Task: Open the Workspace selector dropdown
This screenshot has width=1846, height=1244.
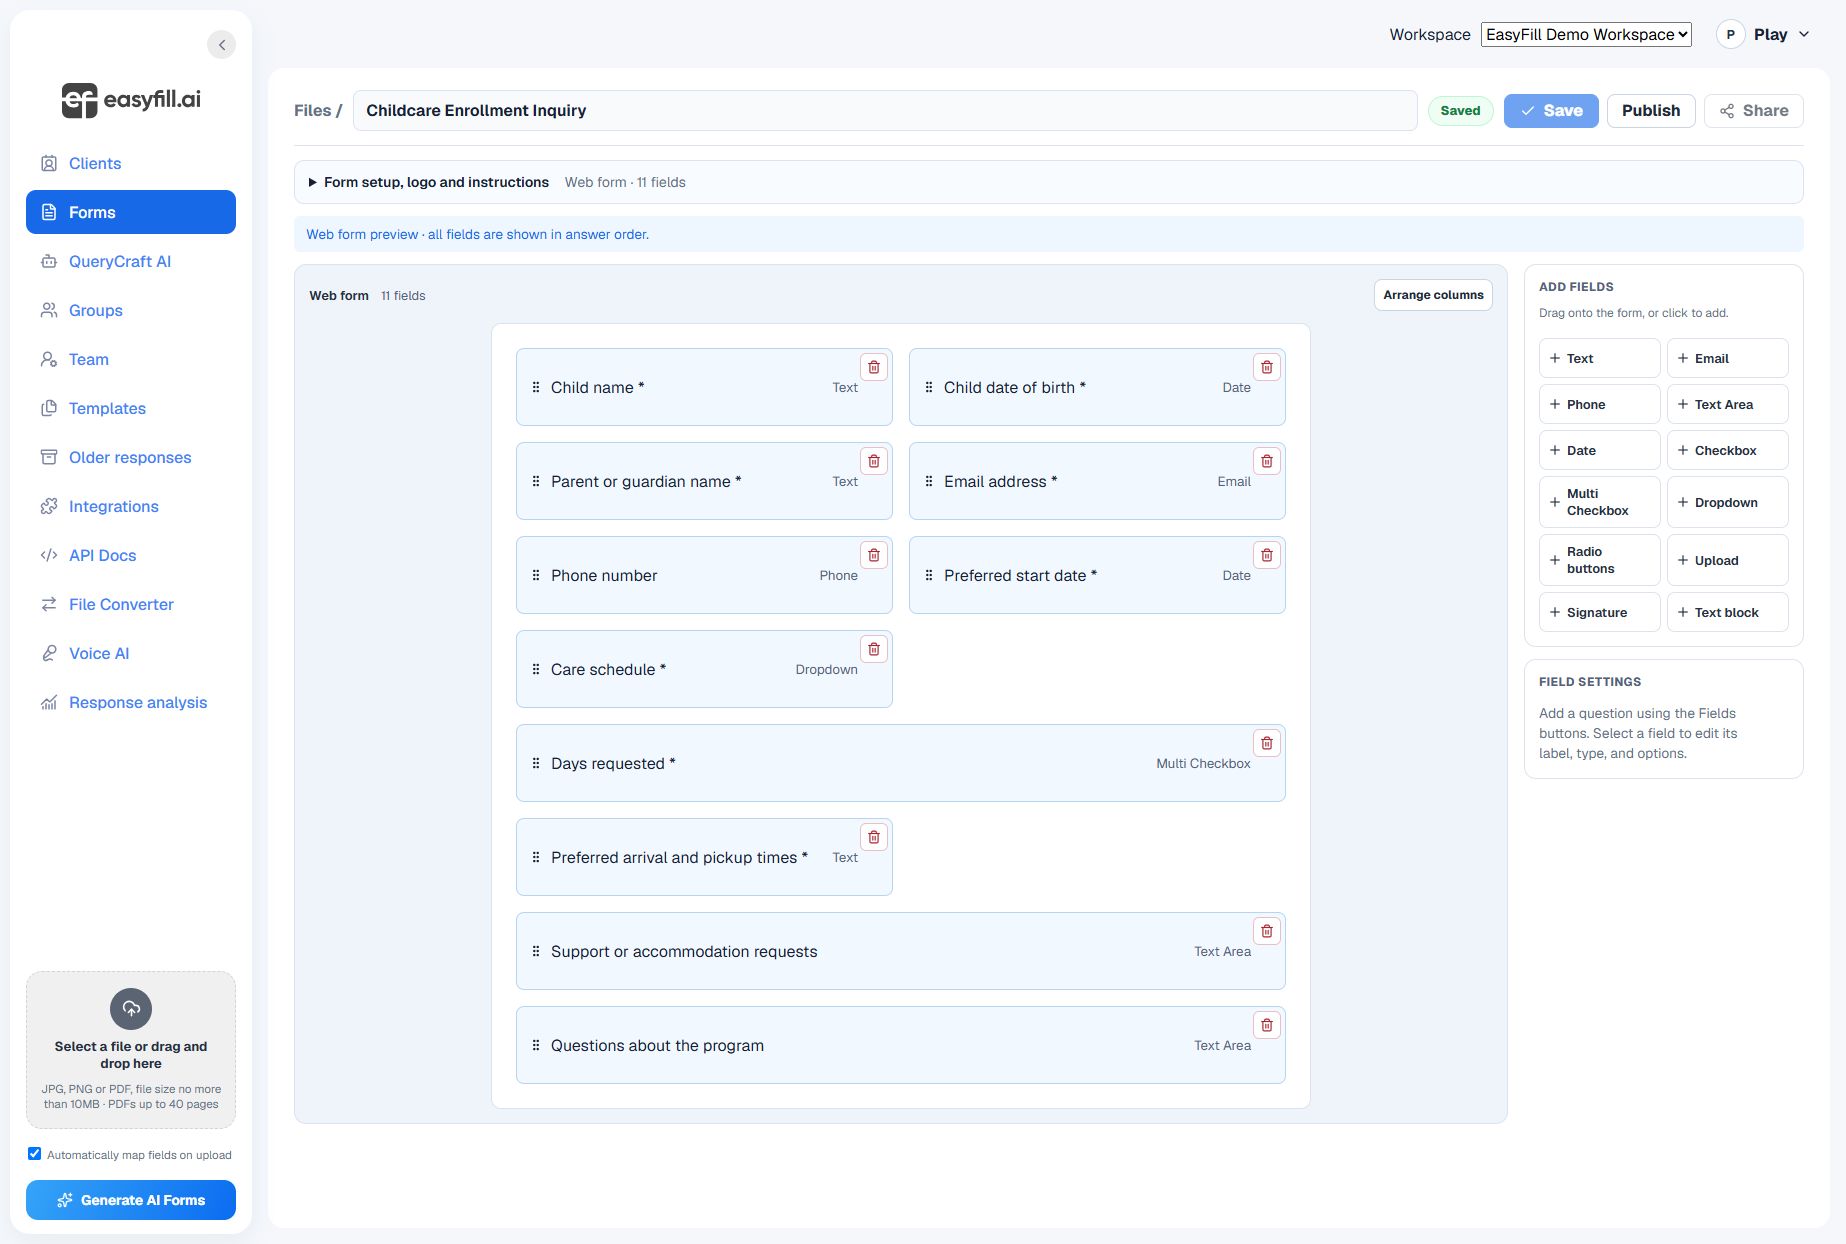Action: coord(1586,35)
